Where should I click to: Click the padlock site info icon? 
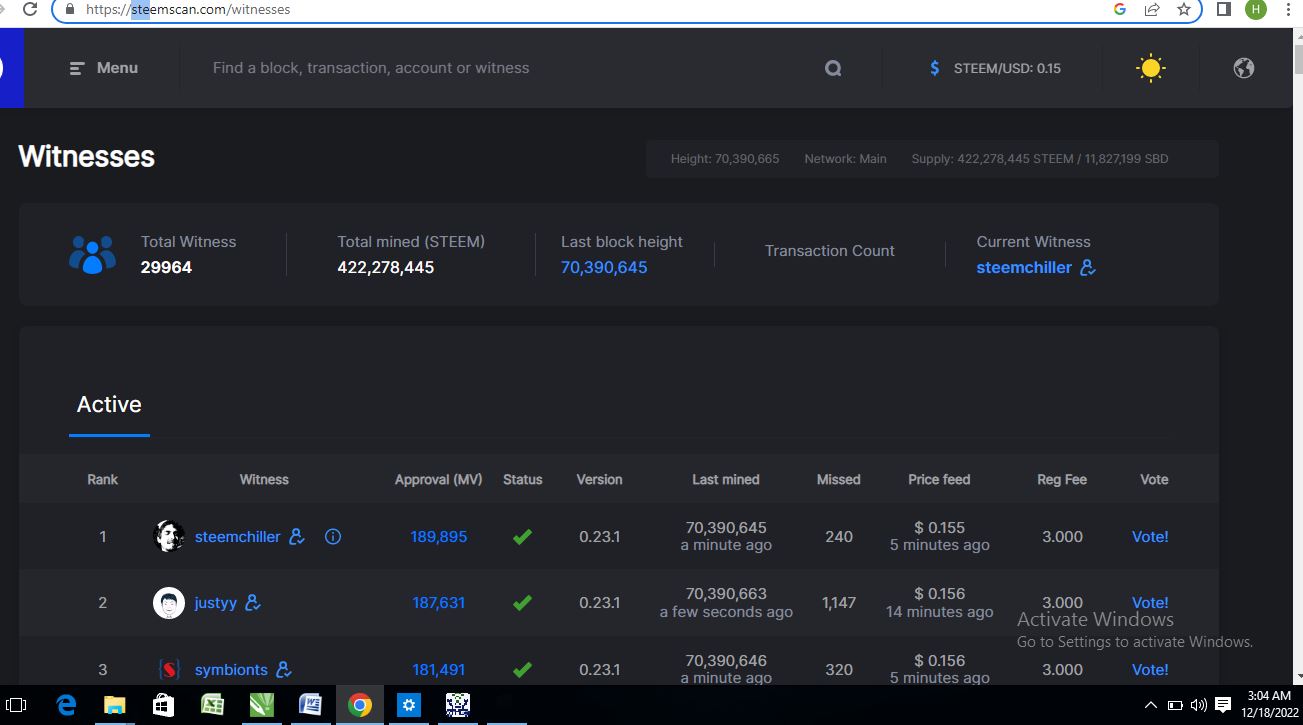pyautogui.click(x=69, y=9)
